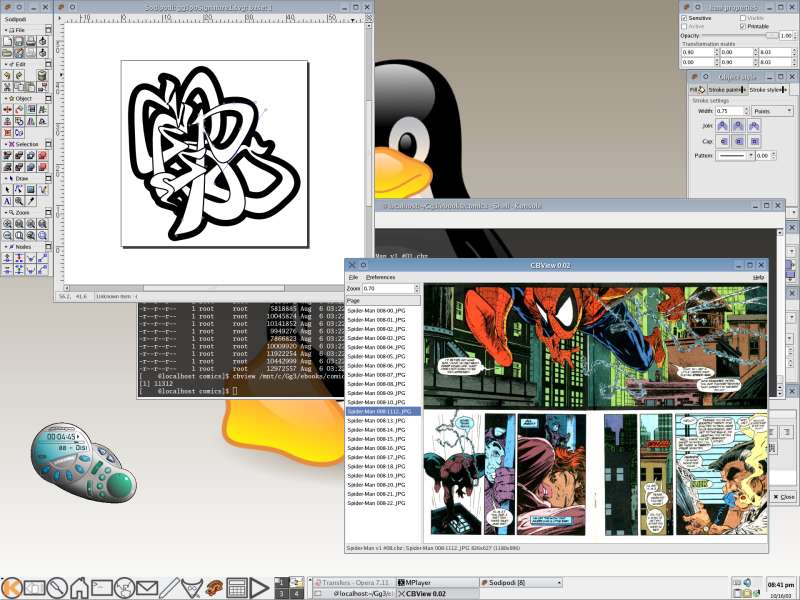
Task: Click the third join style icon
Action: tap(754, 126)
